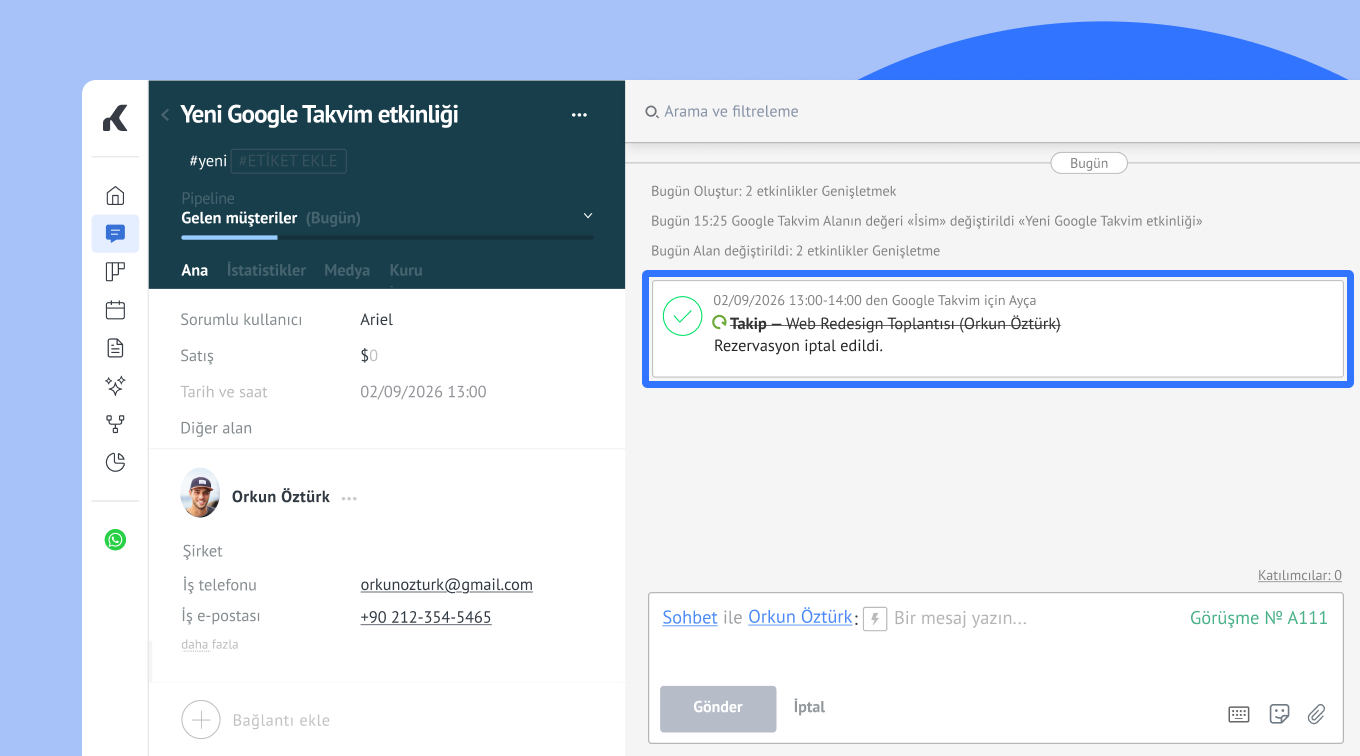Screen dimensions: 1360x756
Task: Open the Kanban pipeline board icon
Action: tap(115, 272)
